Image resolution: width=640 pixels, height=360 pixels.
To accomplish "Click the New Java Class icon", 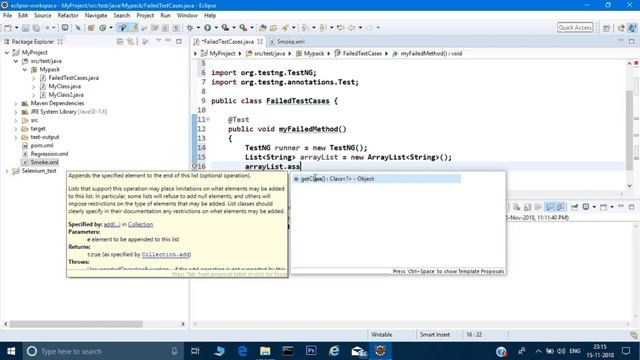I will (103, 28).
